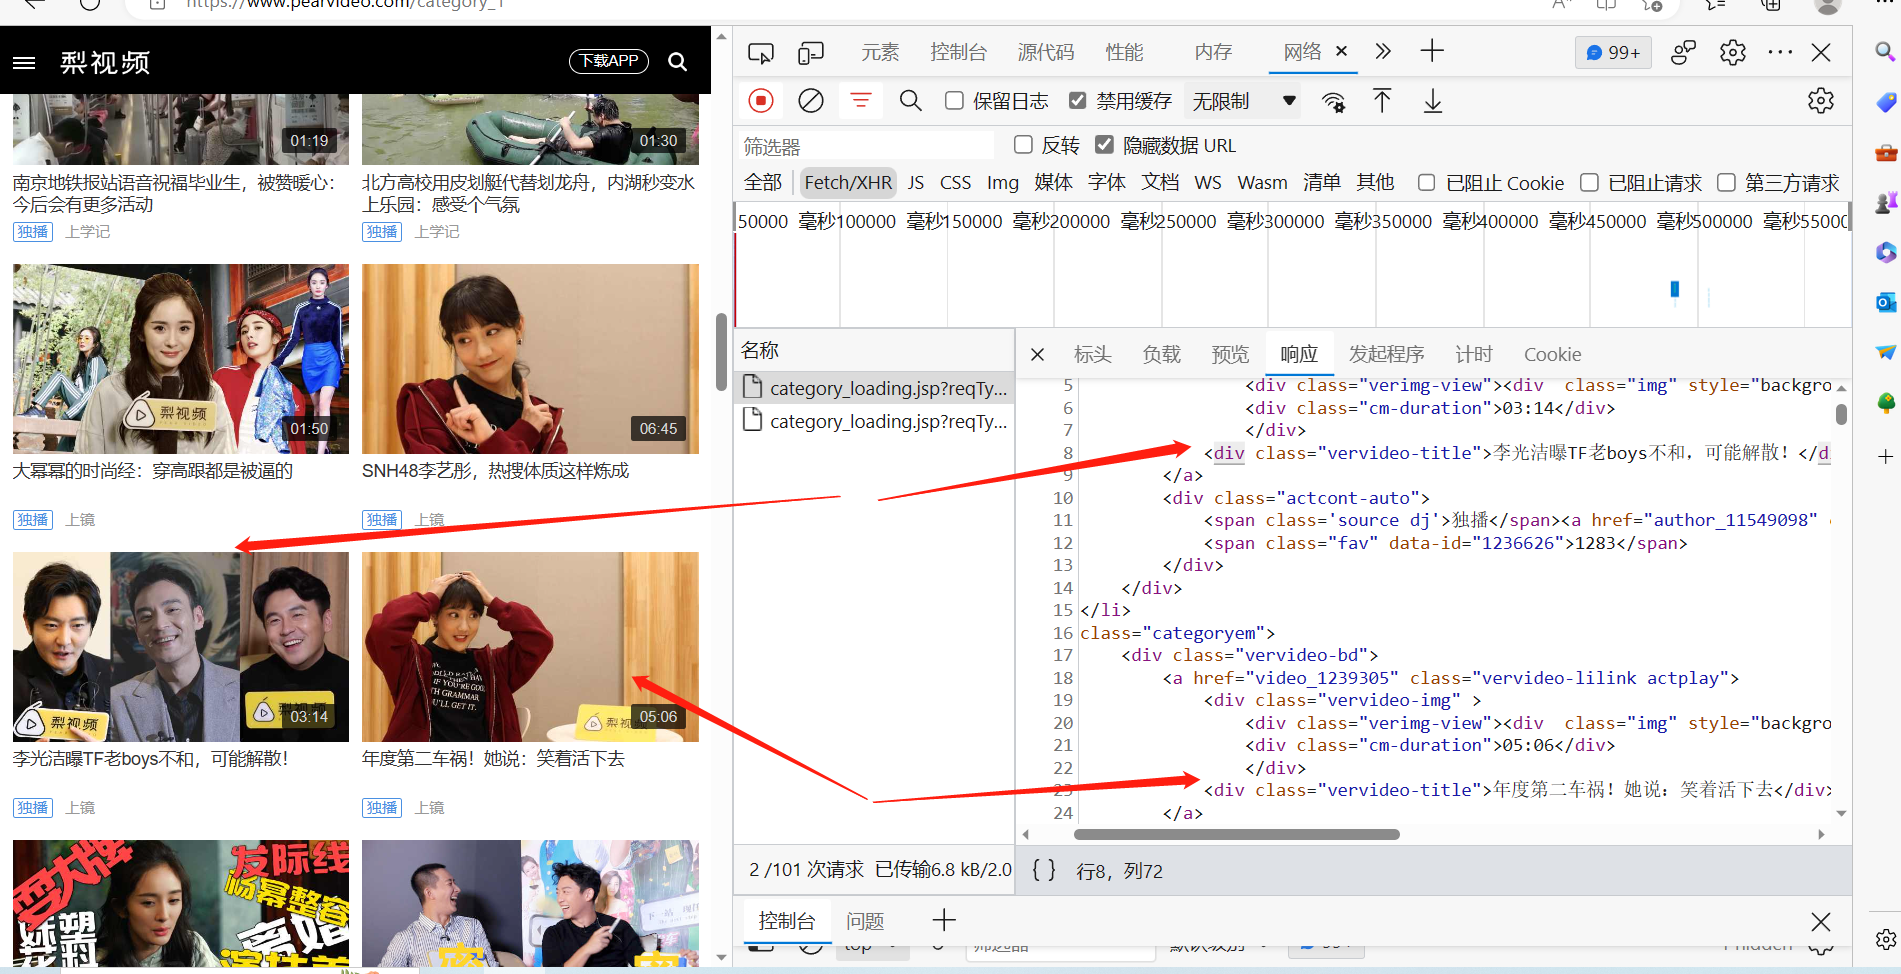Enable third-party requests checkbox

tap(1726, 182)
